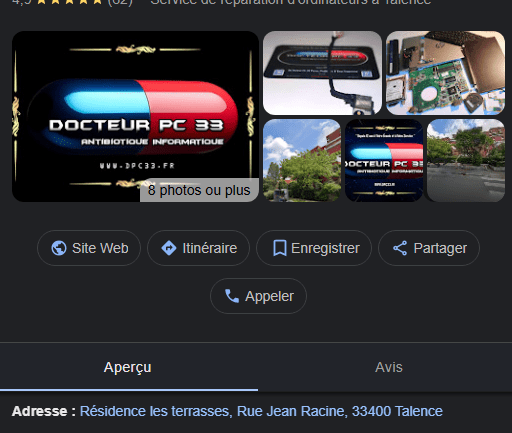This screenshot has height=433, width=512.
Task: Click the bookmark icon to save
Action: 280,248
